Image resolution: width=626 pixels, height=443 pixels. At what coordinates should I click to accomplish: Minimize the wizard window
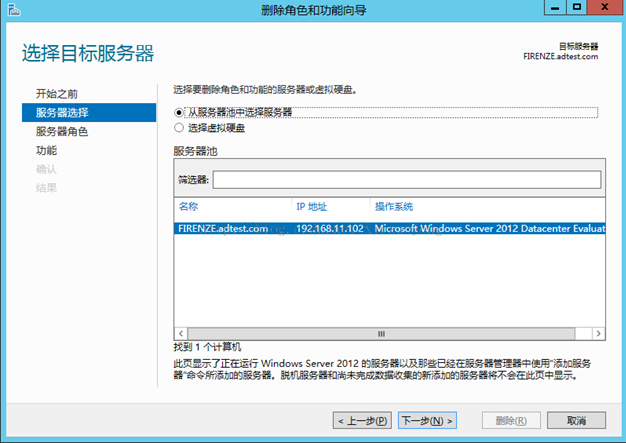[555, 8]
